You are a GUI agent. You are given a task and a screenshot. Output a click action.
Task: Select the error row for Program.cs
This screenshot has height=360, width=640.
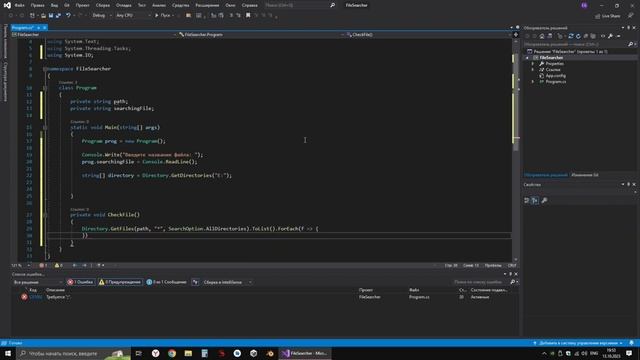265,297
